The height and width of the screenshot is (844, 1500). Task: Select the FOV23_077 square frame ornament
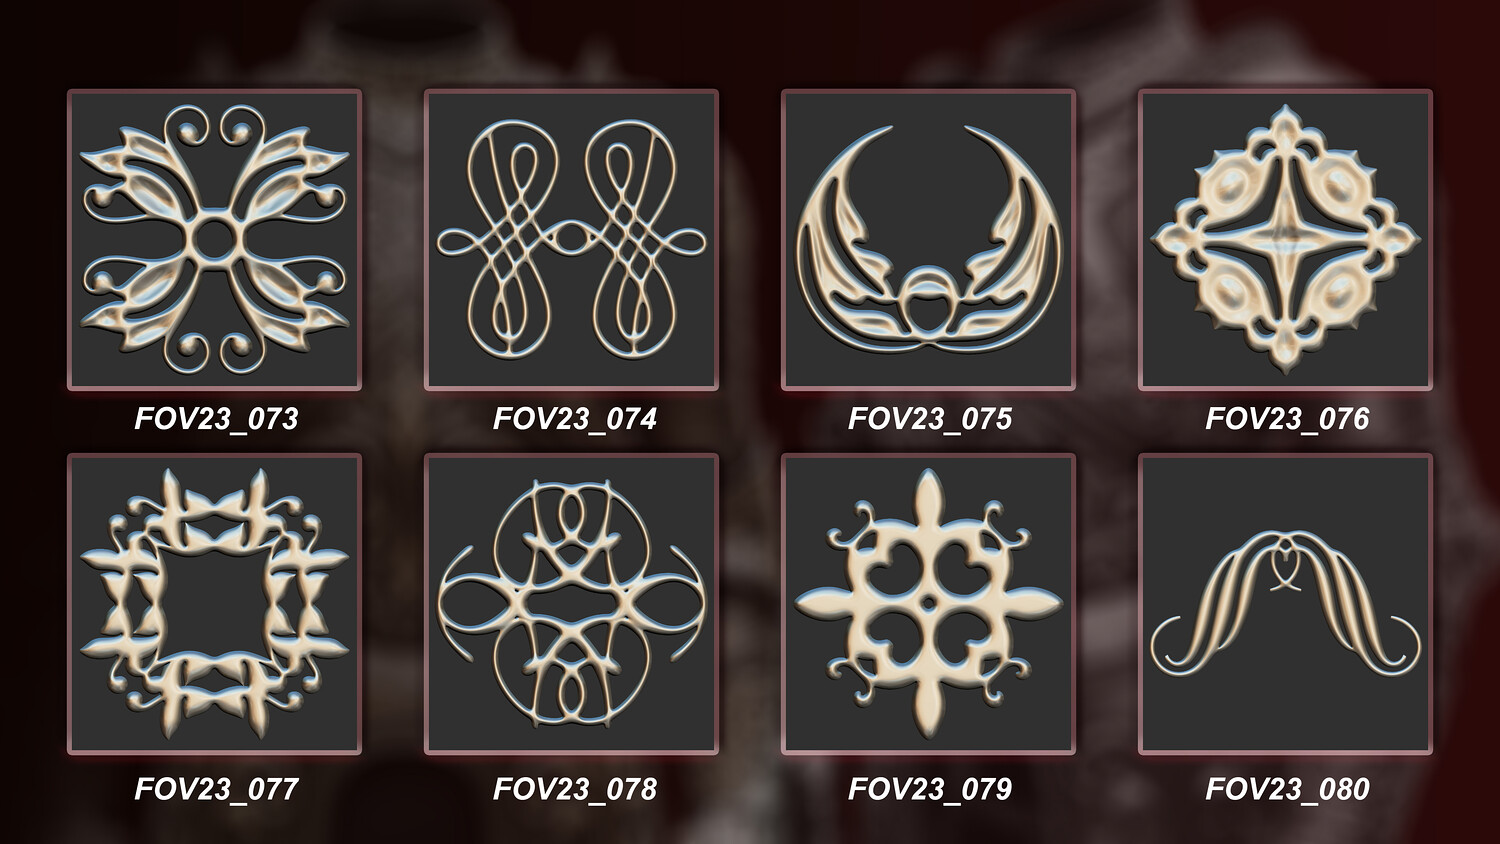click(214, 604)
